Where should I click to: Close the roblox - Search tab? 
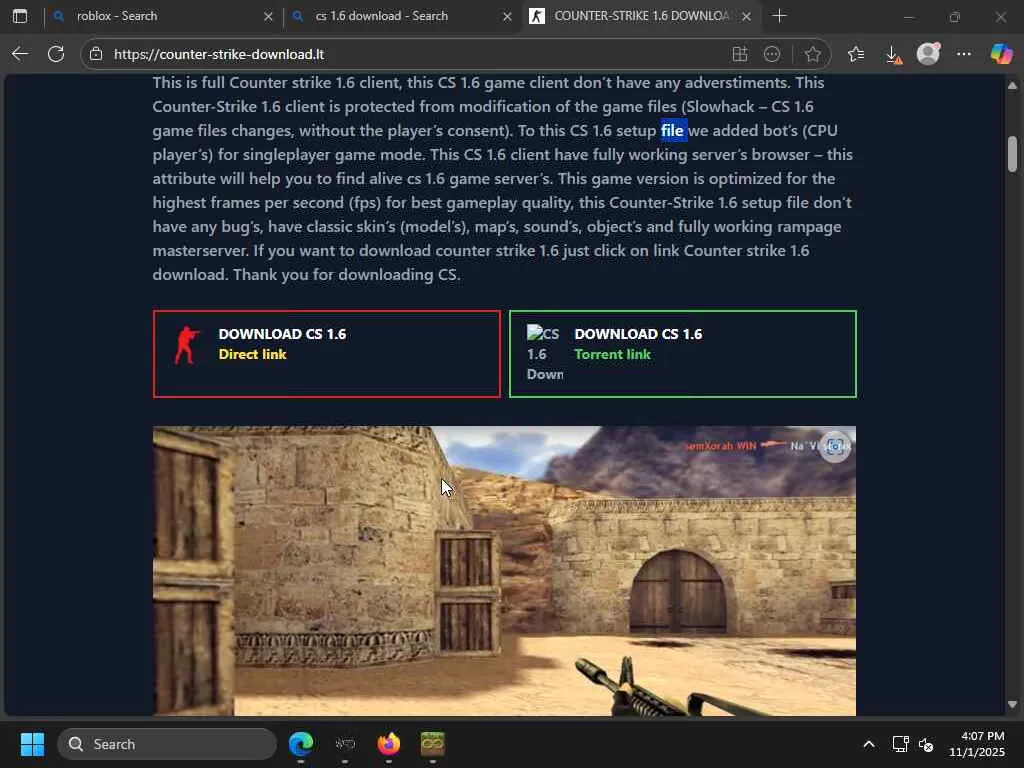pyautogui.click(x=268, y=16)
